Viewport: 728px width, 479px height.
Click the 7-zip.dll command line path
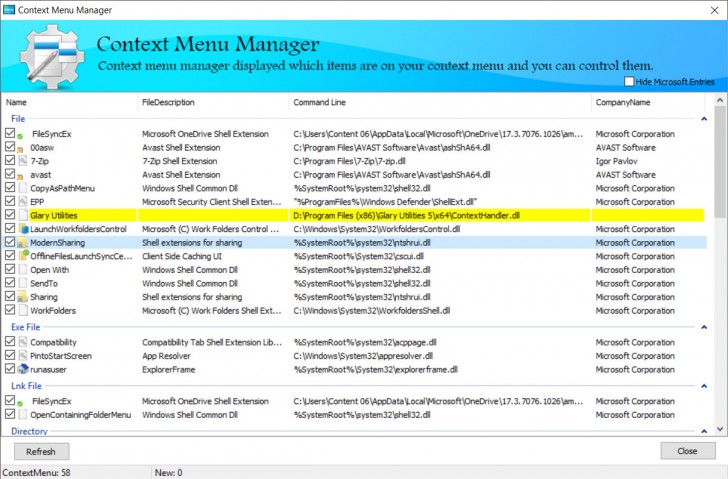350,161
